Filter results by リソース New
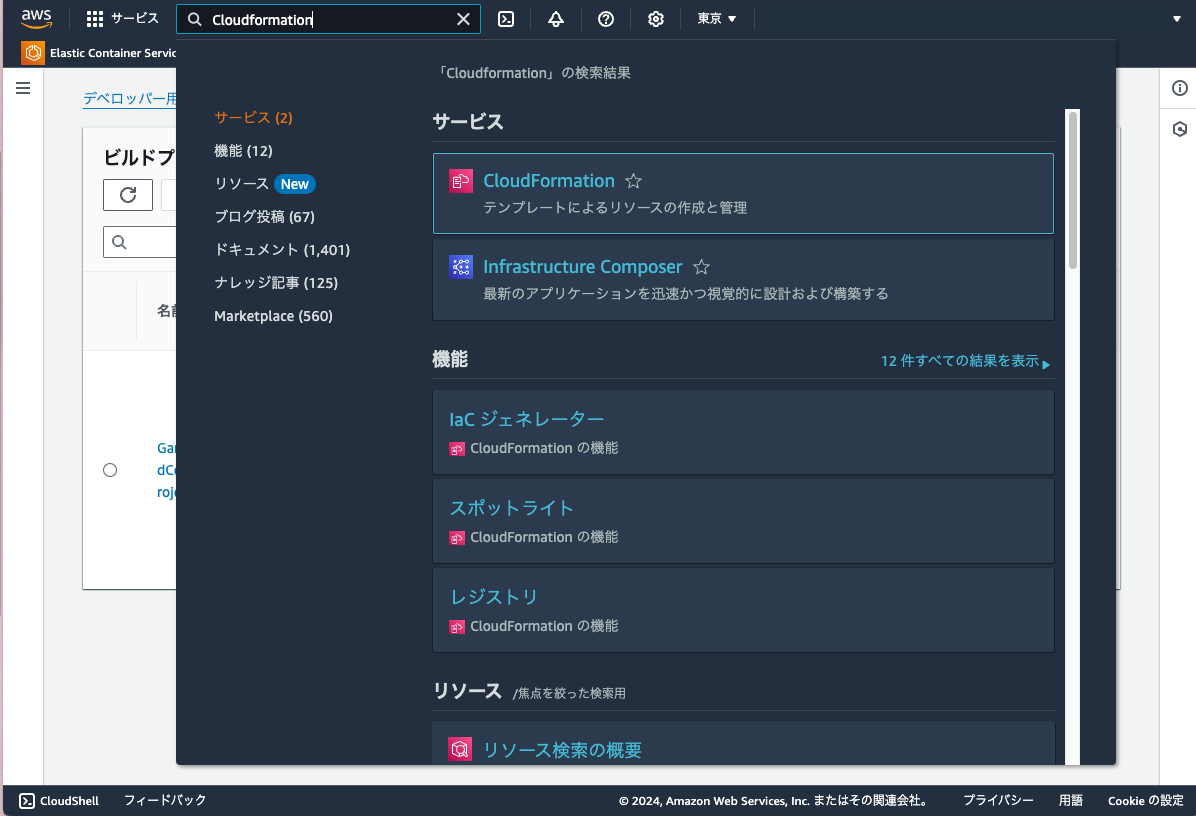Viewport: 1196px width, 816px height. pyautogui.click(x=264, y=184)
